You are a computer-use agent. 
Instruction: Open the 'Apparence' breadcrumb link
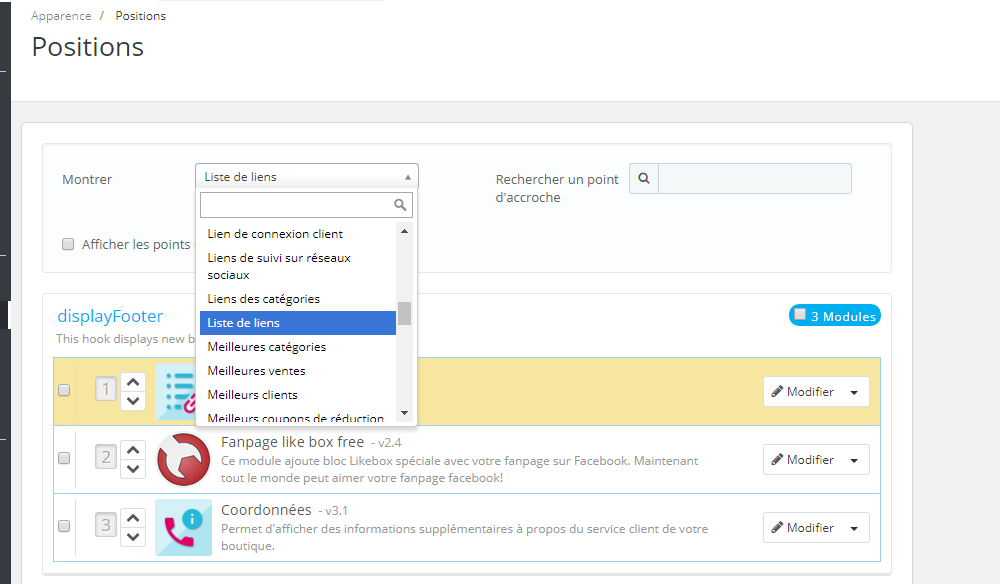61,15
